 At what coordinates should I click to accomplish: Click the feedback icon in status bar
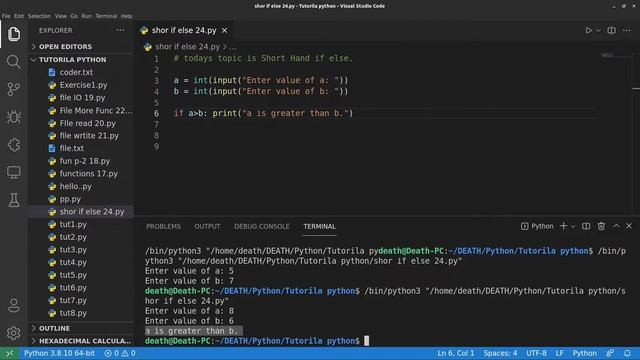(610, 353)
